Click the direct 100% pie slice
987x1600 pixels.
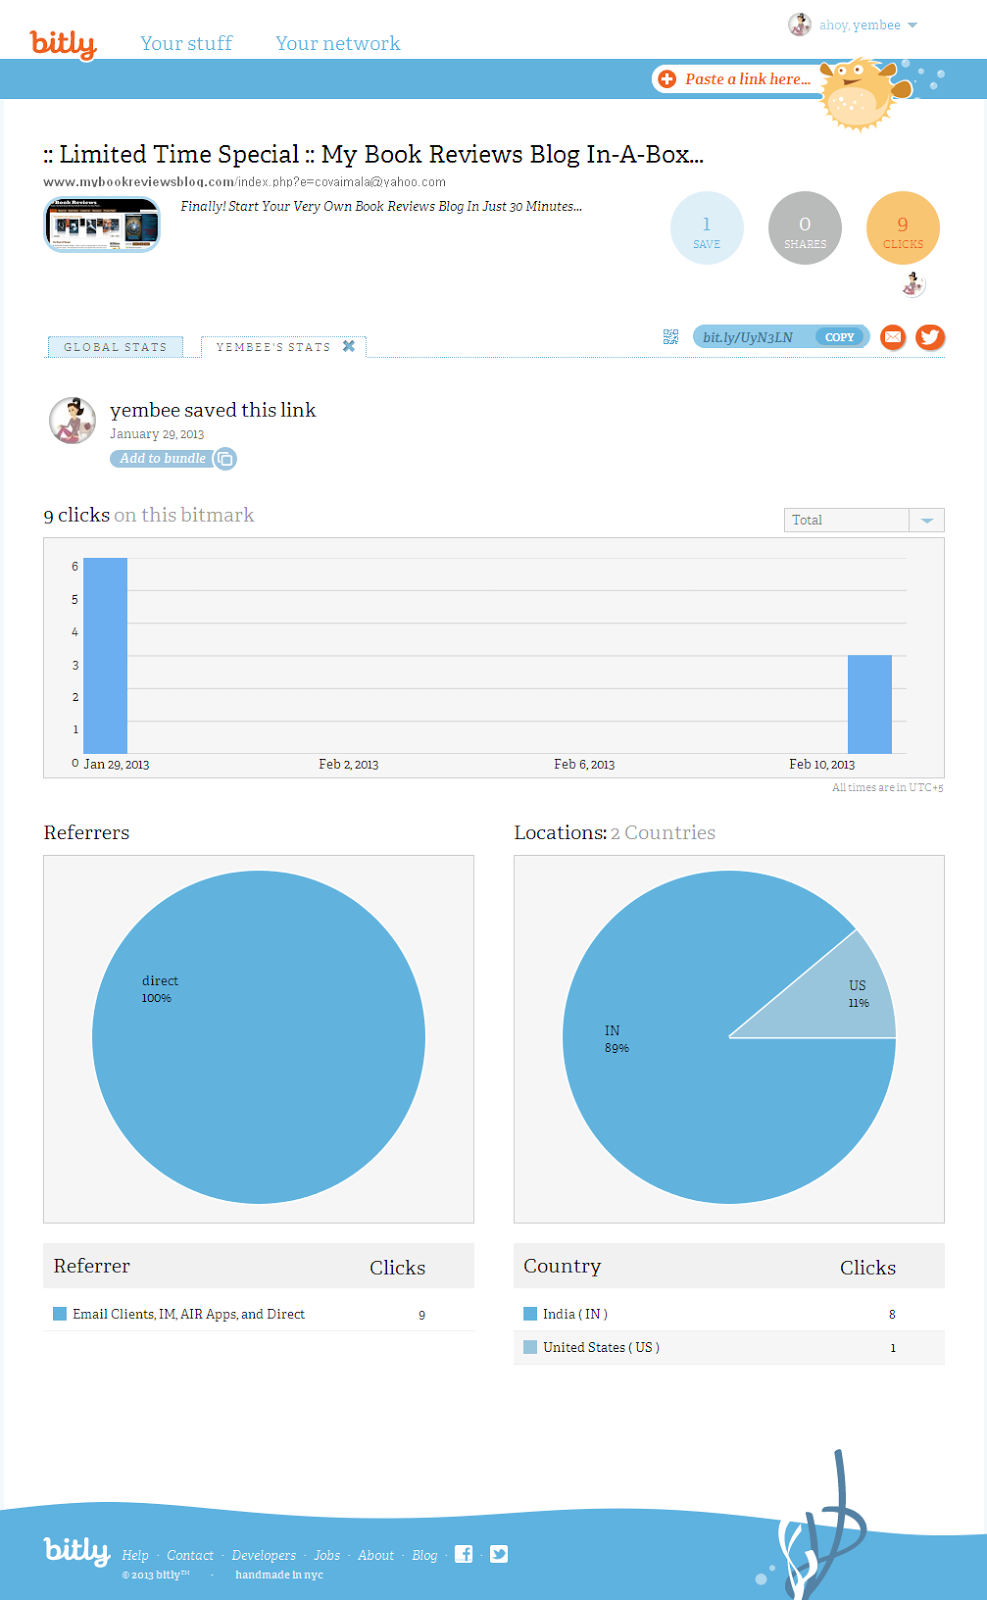click(258, 1037)
